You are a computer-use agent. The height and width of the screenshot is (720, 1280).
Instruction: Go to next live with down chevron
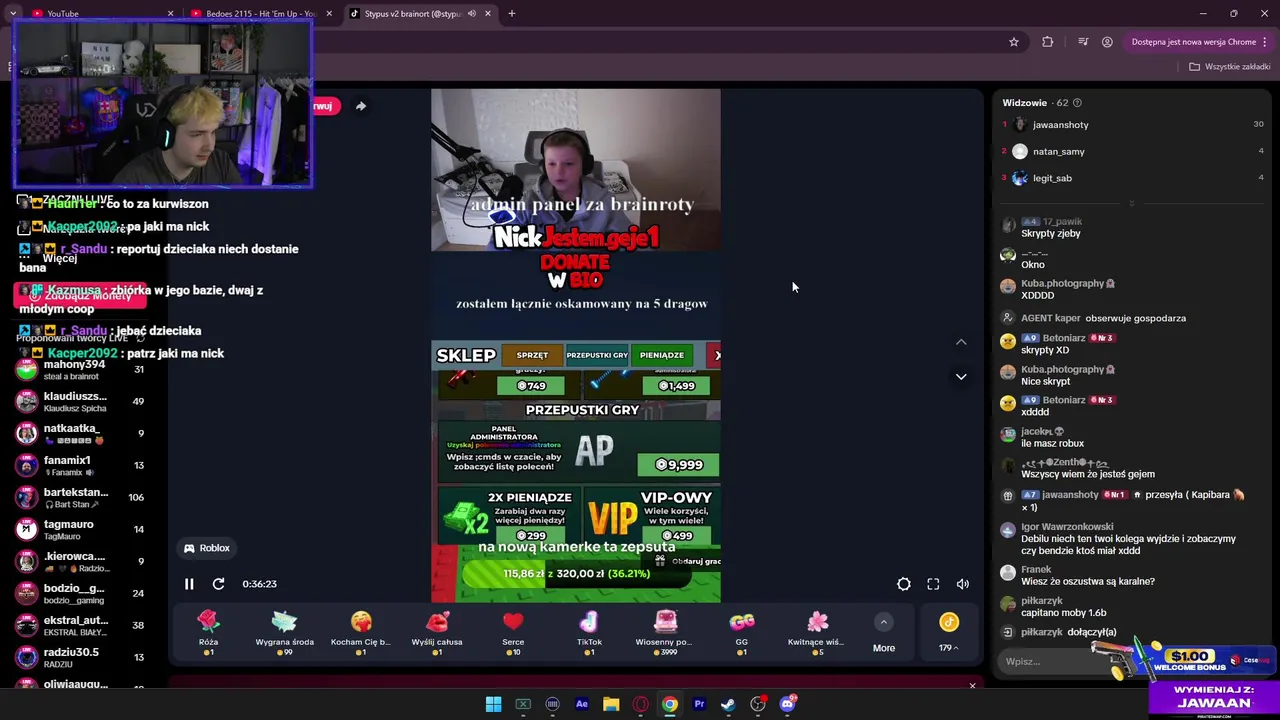click(961, 377)
